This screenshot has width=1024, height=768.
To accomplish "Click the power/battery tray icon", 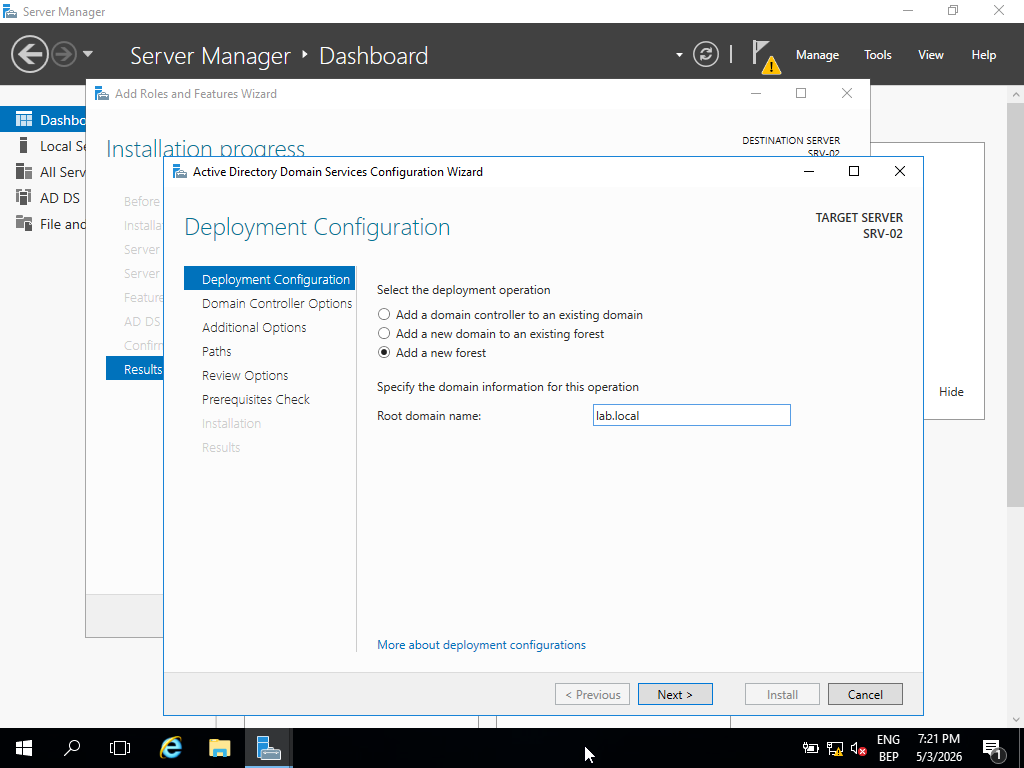I will [811, 748].
